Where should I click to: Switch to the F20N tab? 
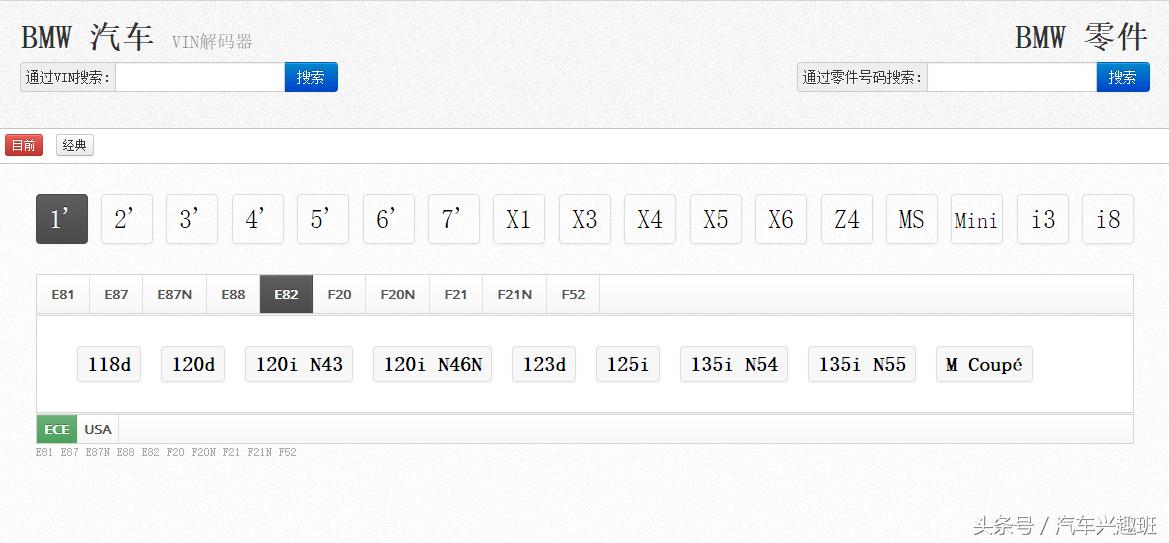pyautogui.click(x=397, y=295)
